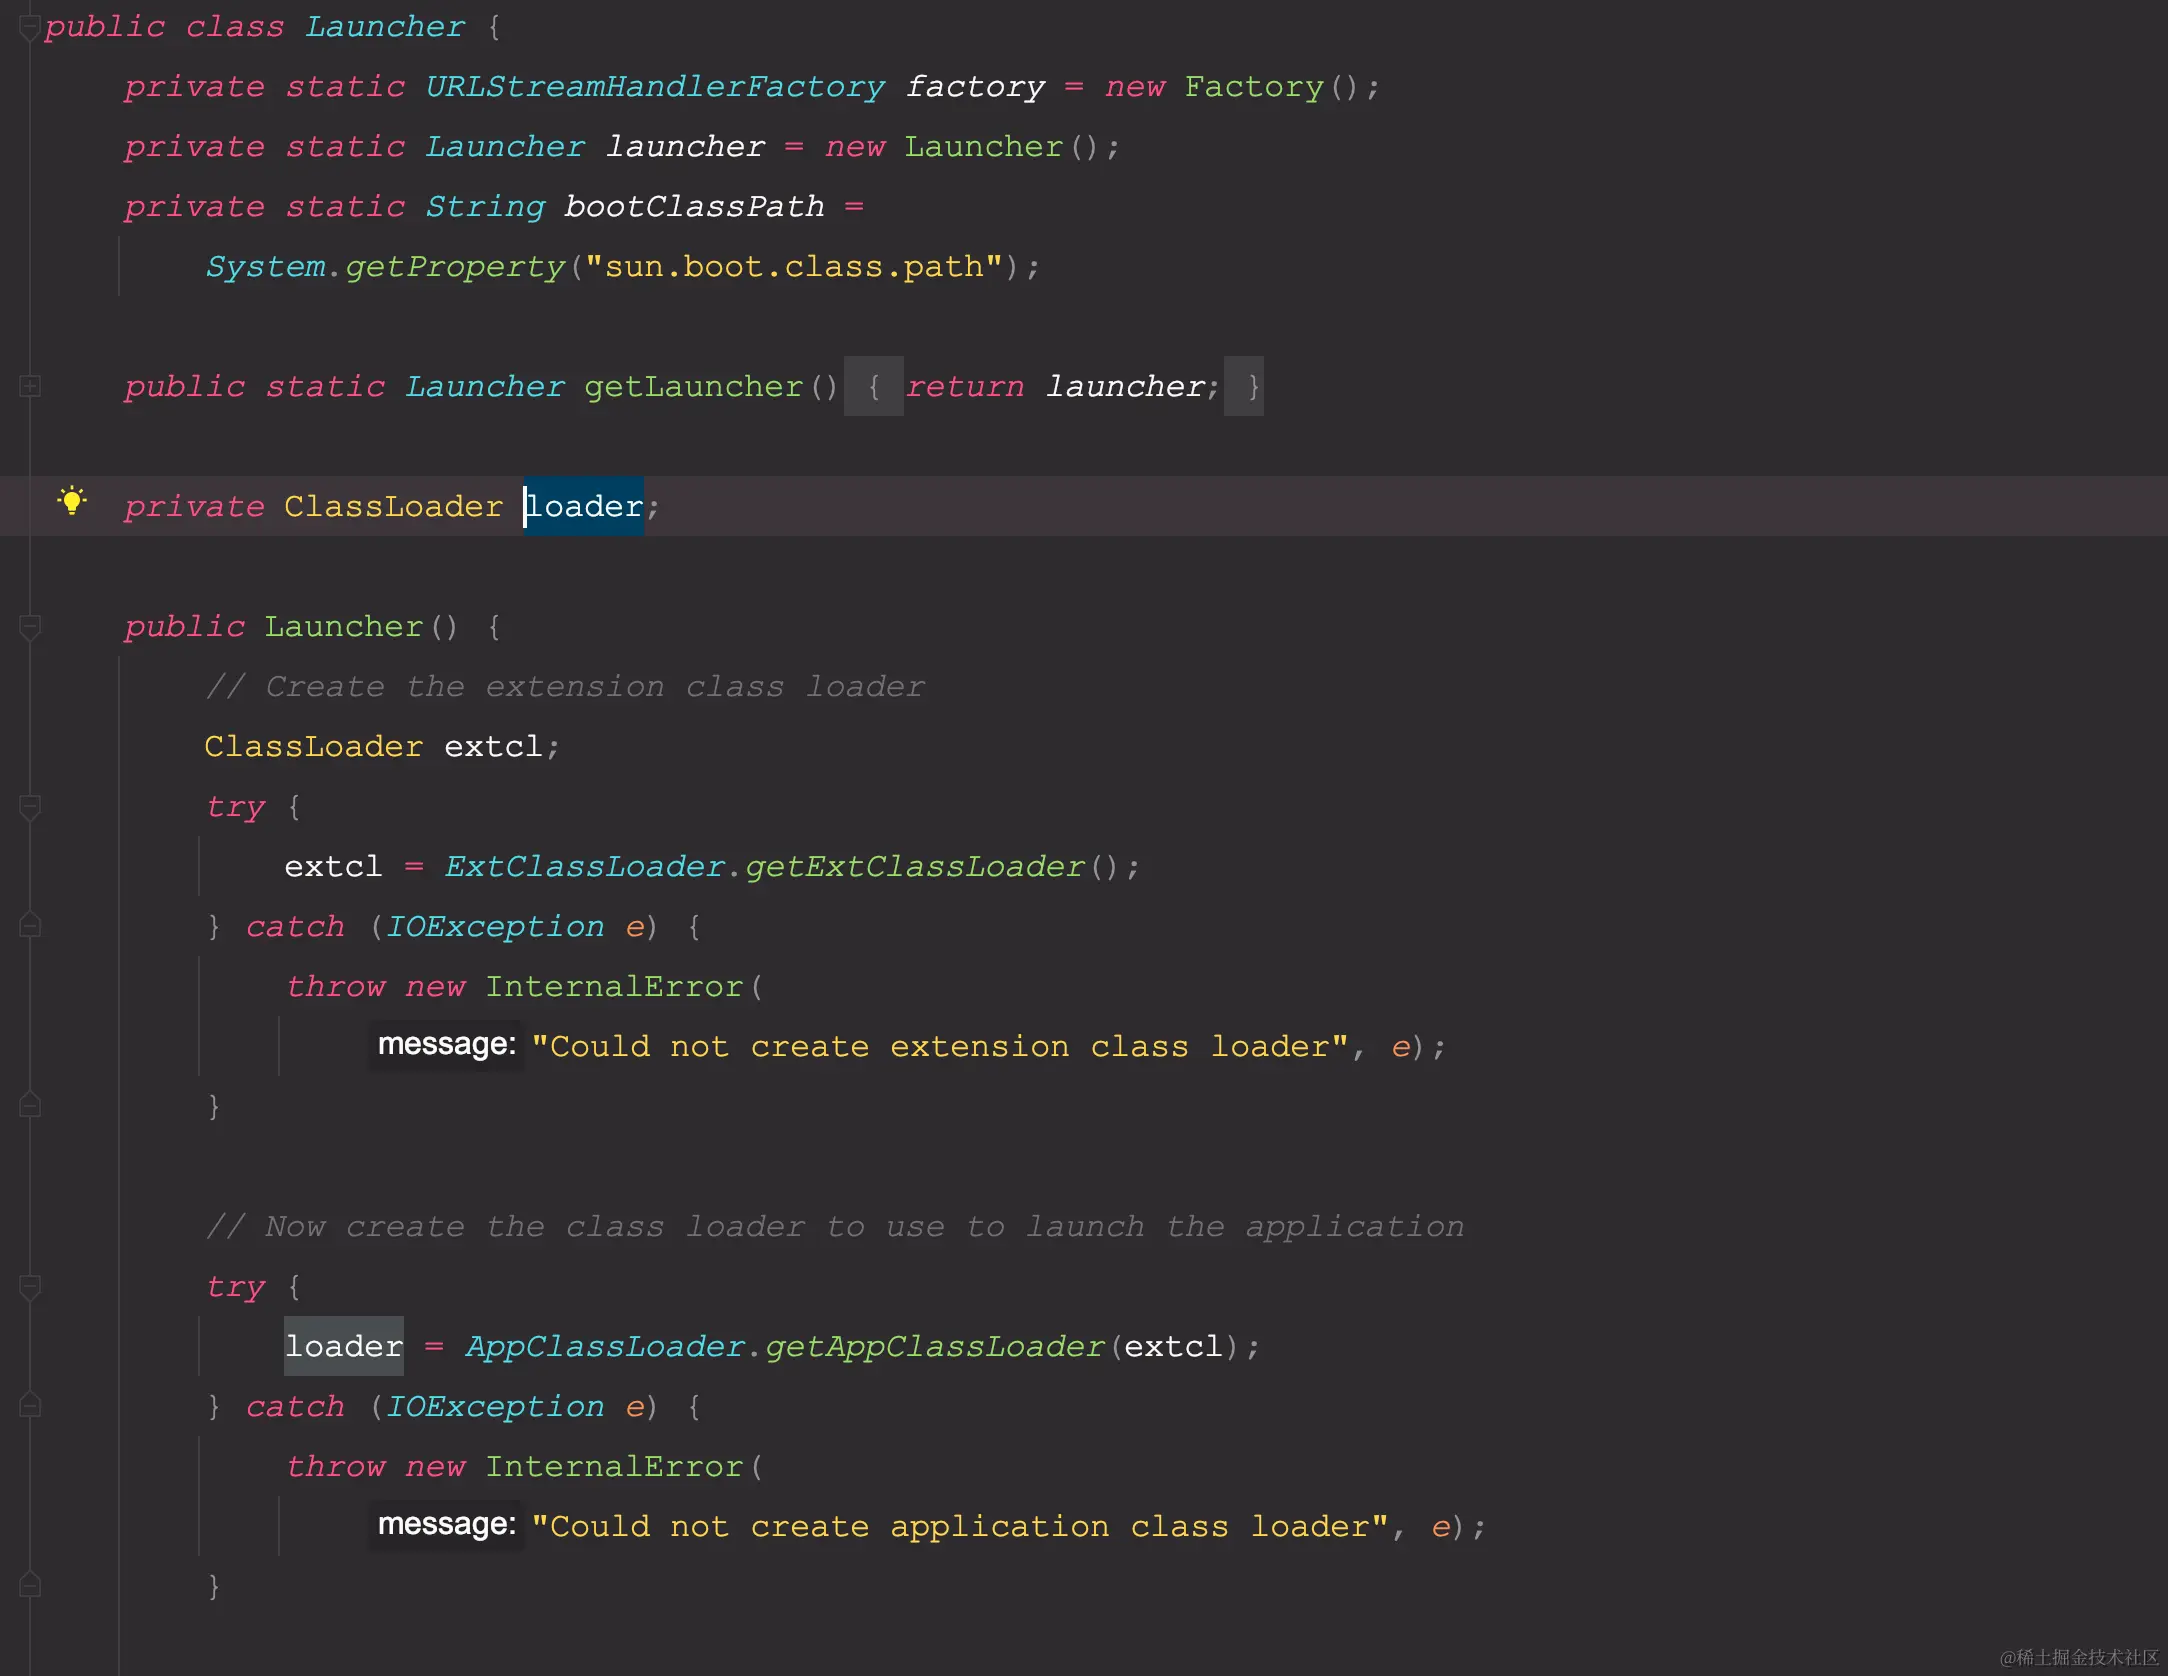This screenshot has width=2168, height=1676.
Task: Fold the first catch IOException block
Action: click(x=30, y=926)
